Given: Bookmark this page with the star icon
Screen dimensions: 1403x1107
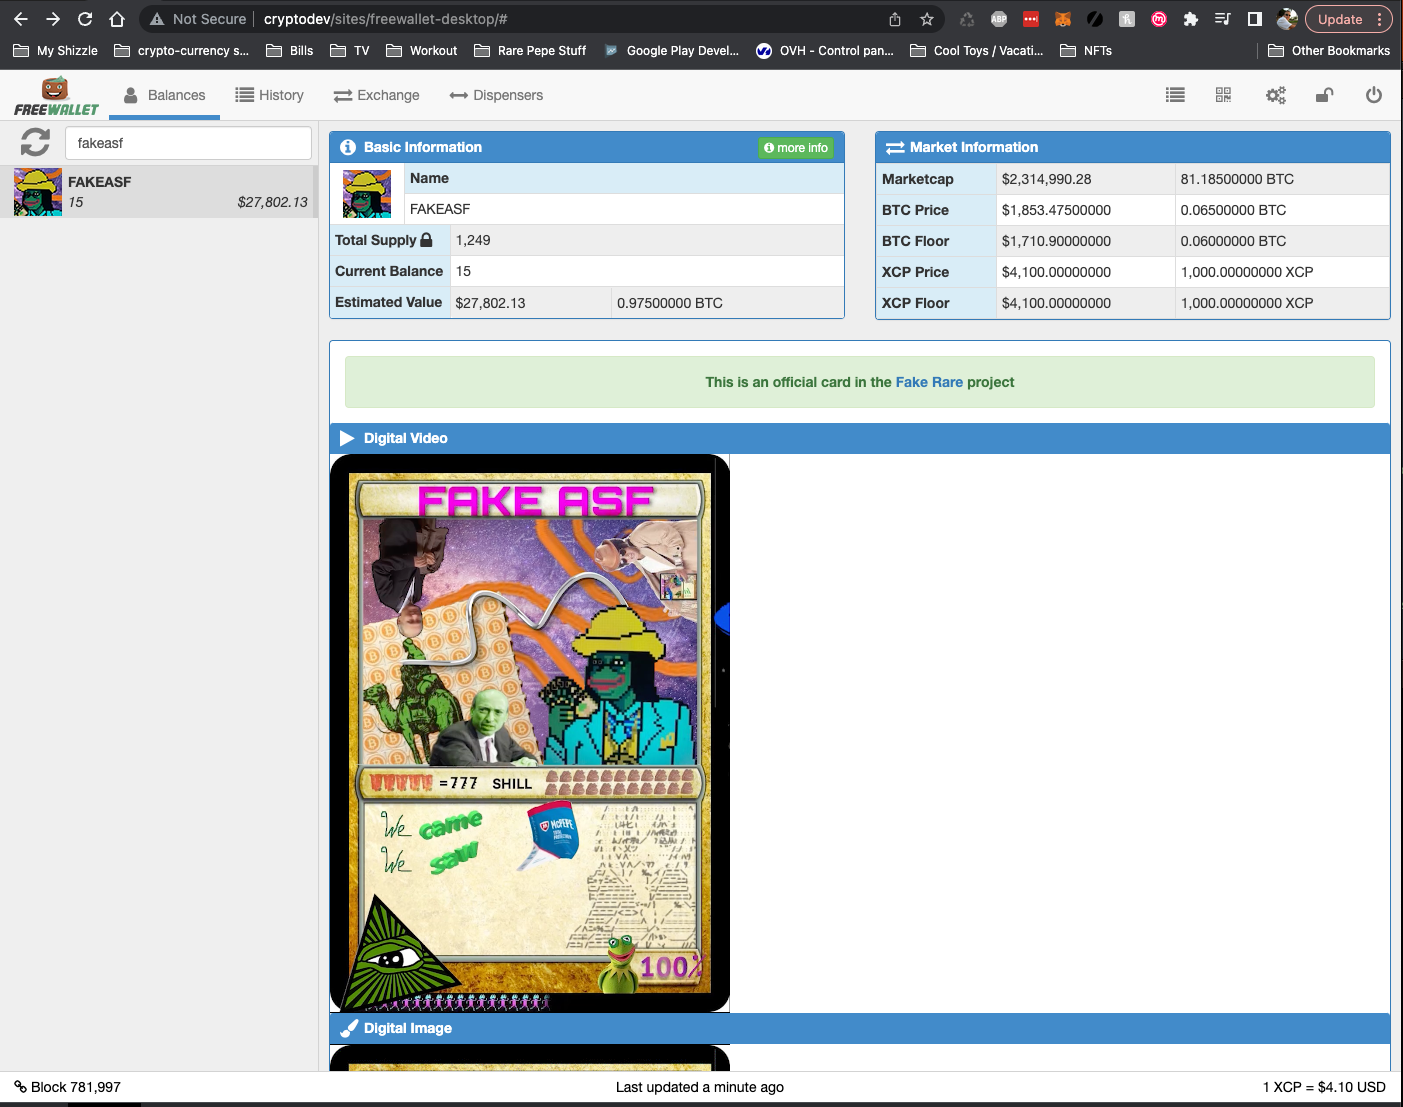Looking at the screenshot, I should click(927, 19).
